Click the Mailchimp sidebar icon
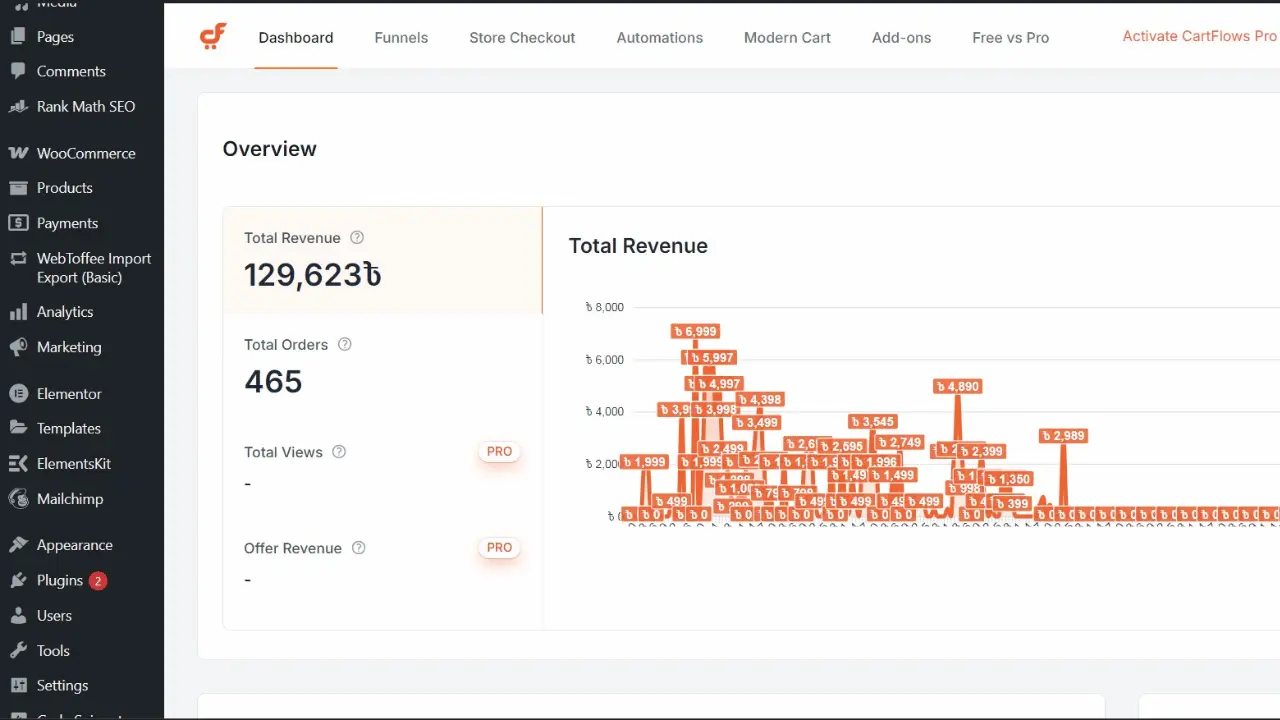The width and height of the screenshot is (1280, 720). (18, 499)
